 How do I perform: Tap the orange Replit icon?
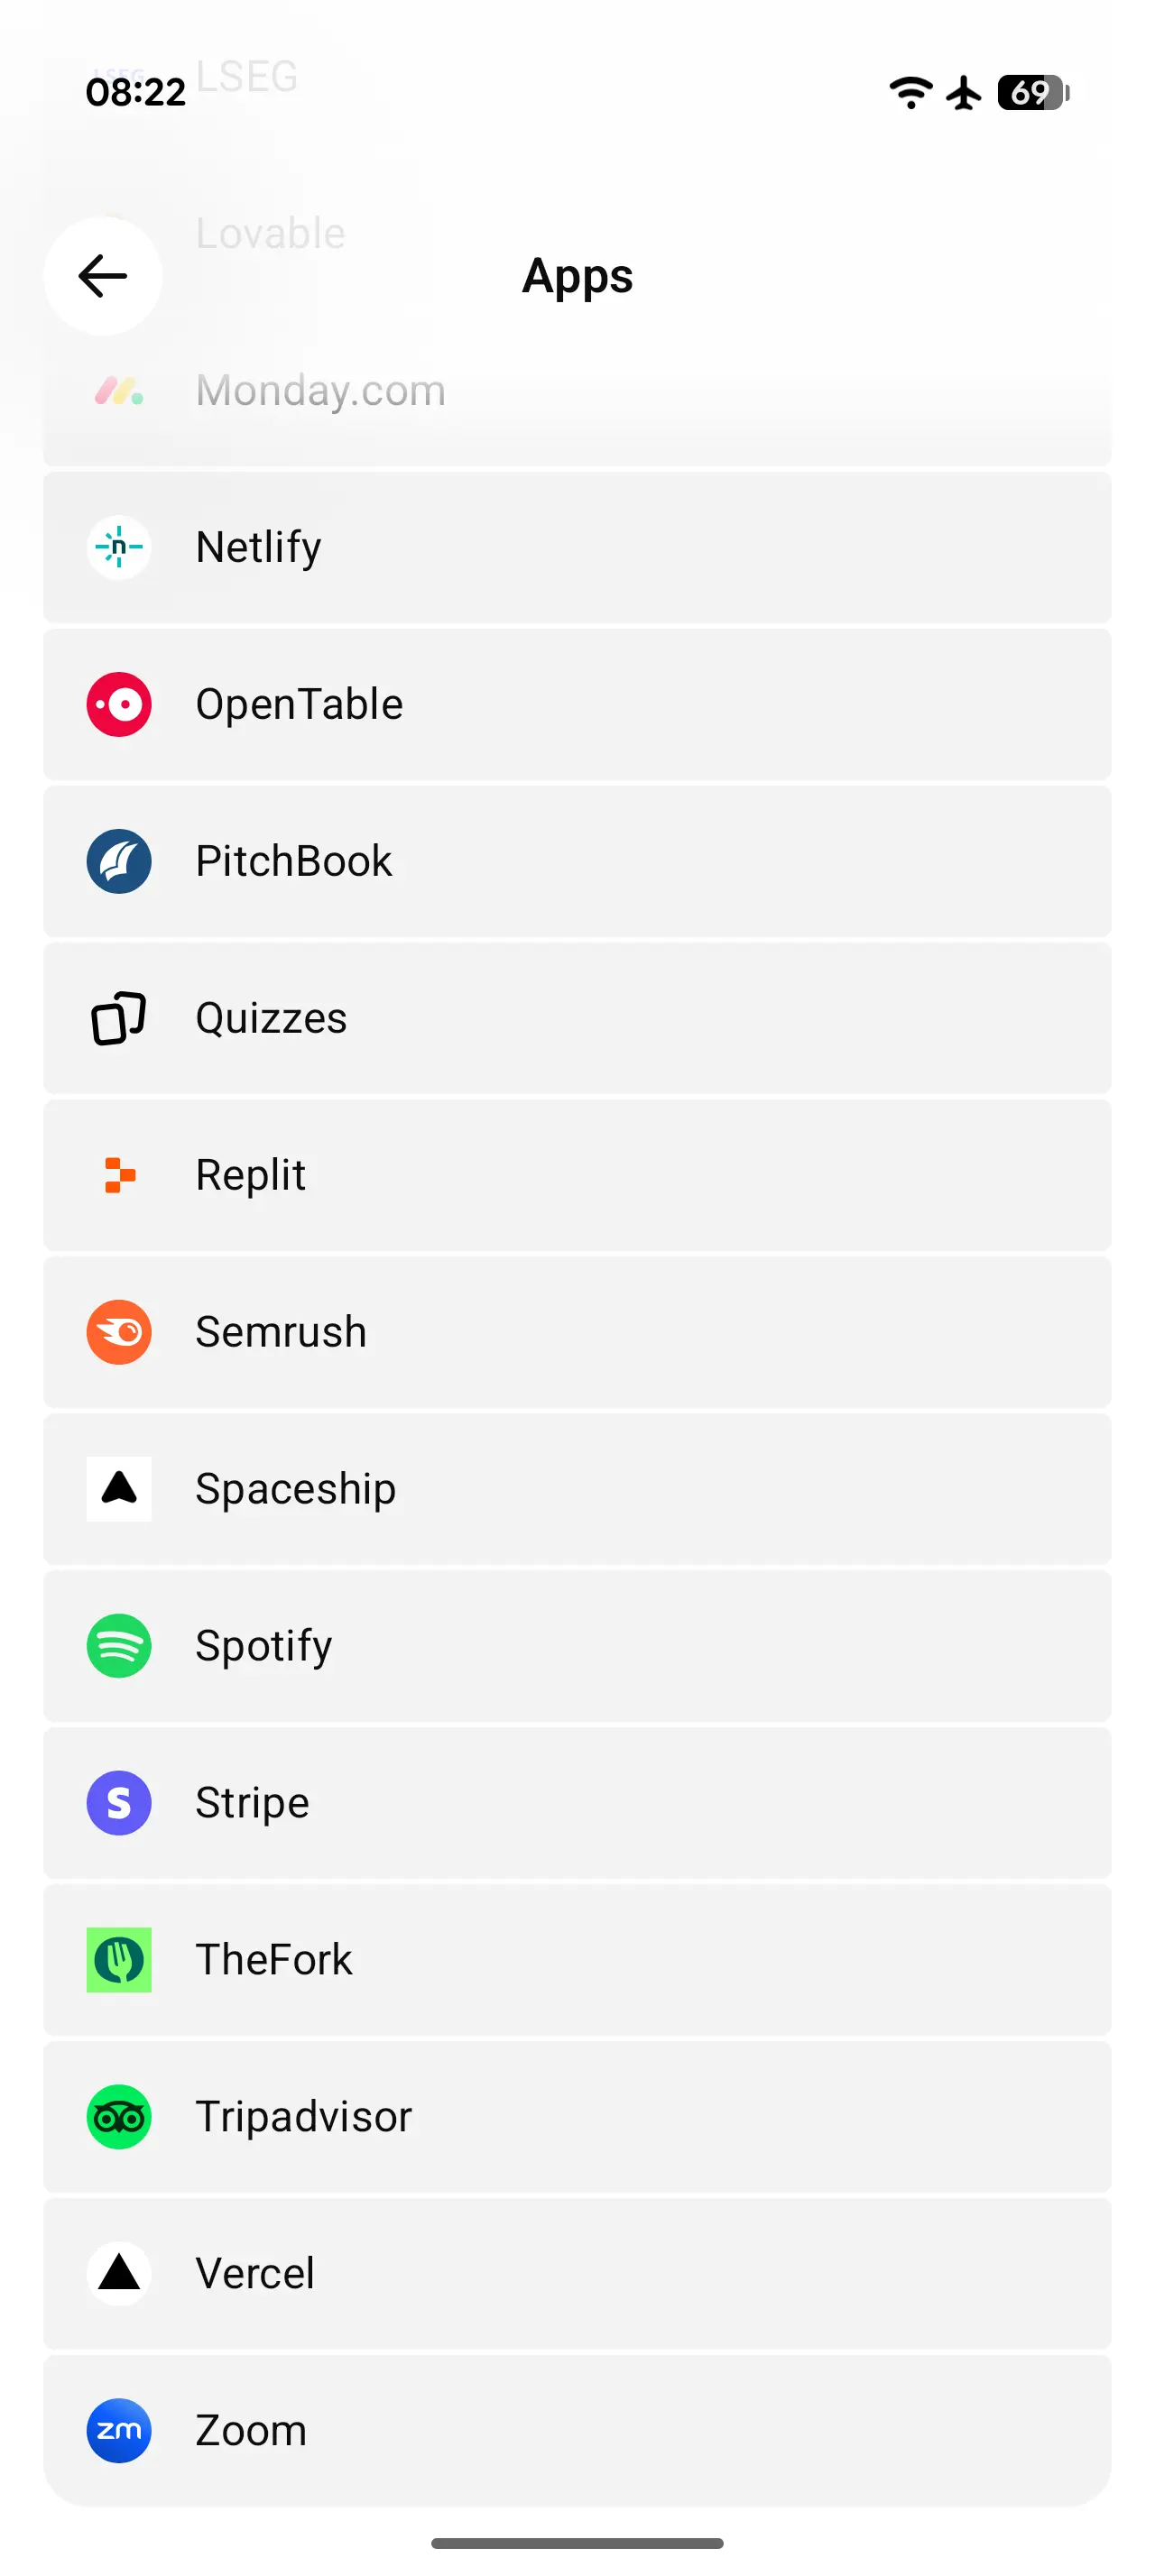coord(119,1175)
